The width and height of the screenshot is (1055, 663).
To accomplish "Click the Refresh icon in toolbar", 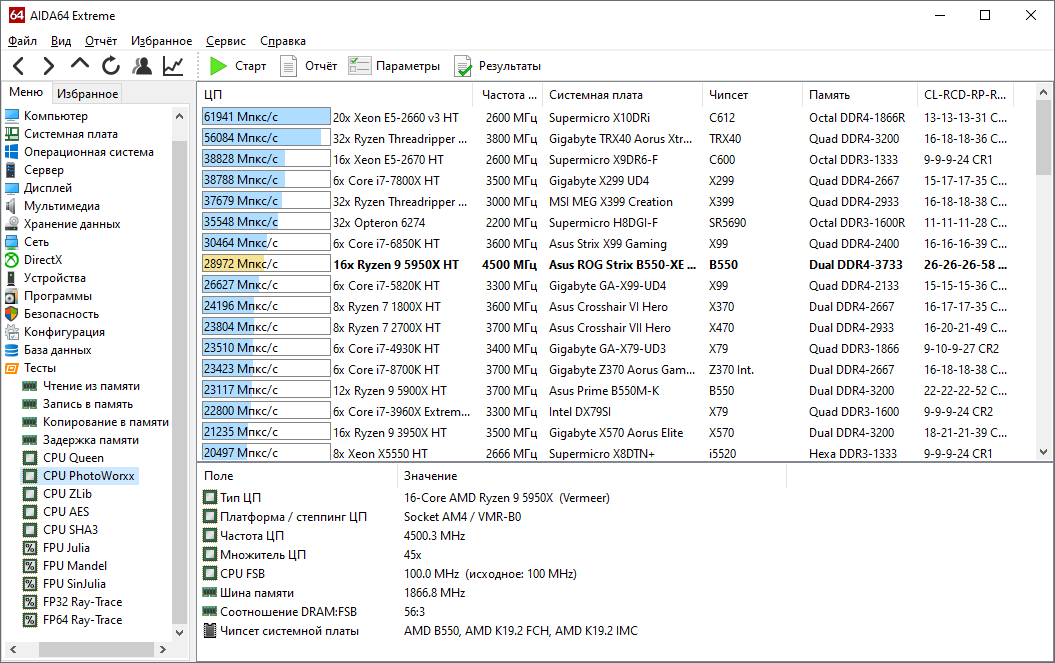I will click(111, 66).
